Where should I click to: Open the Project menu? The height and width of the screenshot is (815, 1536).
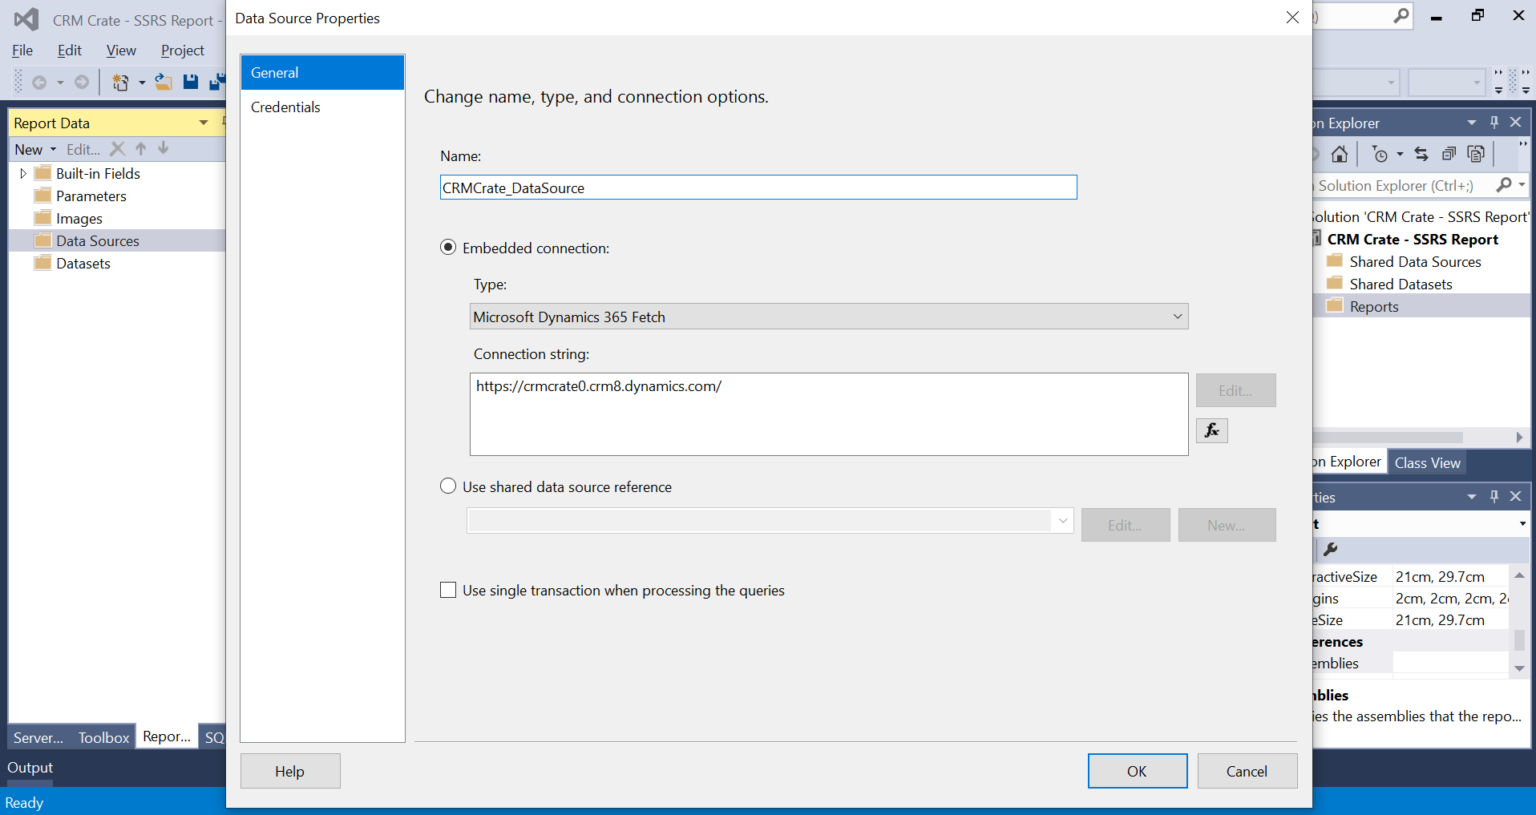(182, 50)
